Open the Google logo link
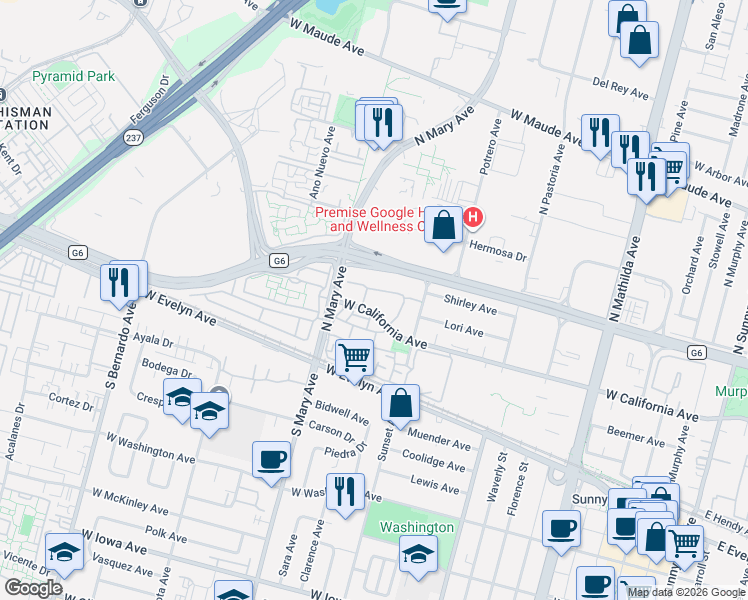748x600 pixels. 33,588
